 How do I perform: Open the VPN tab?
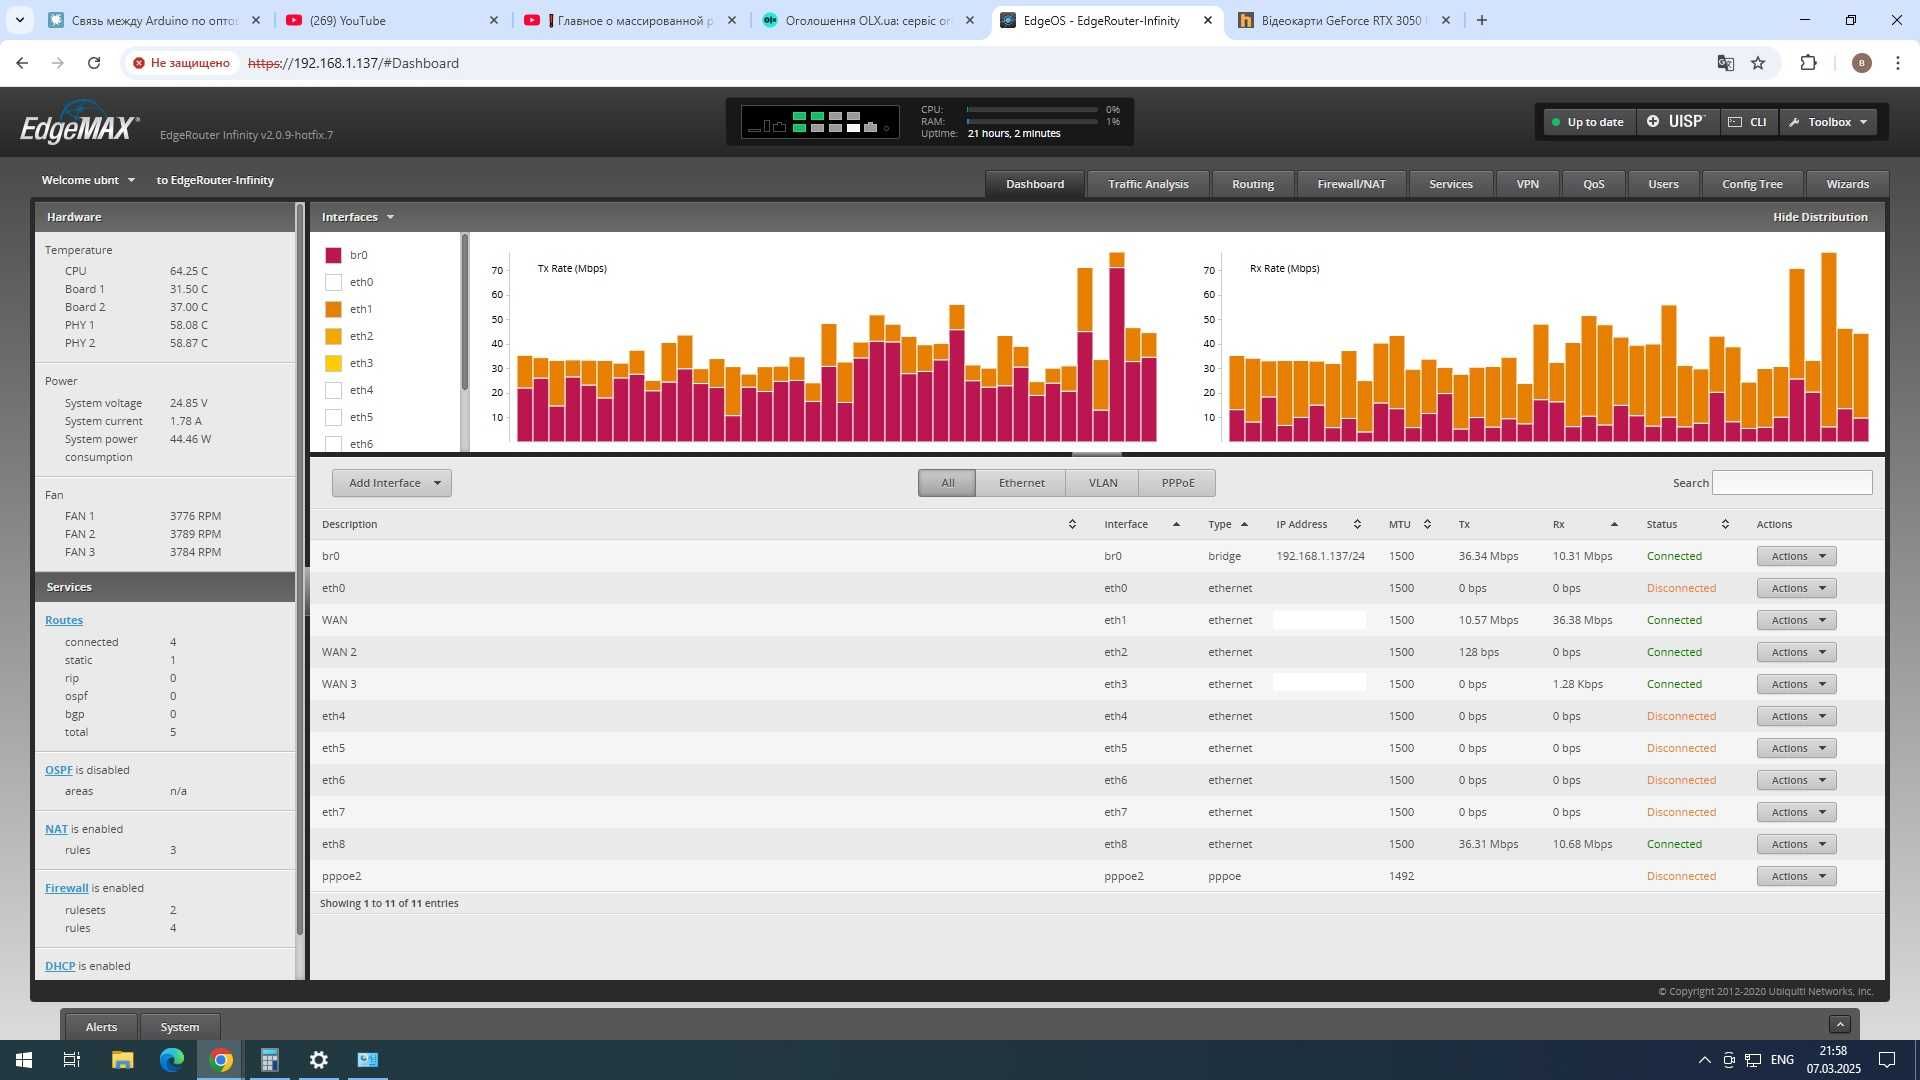click(x=1527, y=184)
